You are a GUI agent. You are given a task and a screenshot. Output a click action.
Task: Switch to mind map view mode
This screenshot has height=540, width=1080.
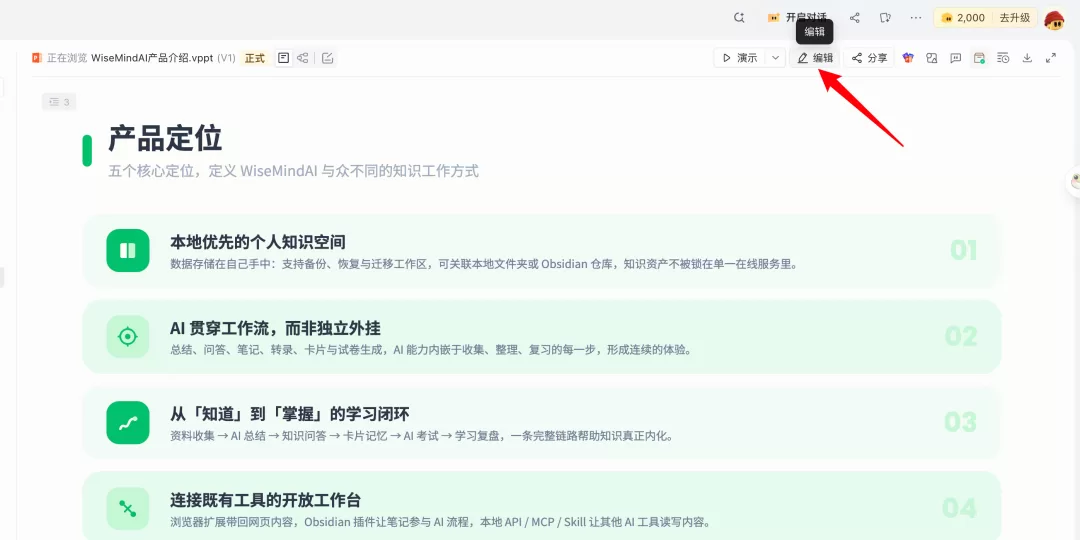click(302, 58)
